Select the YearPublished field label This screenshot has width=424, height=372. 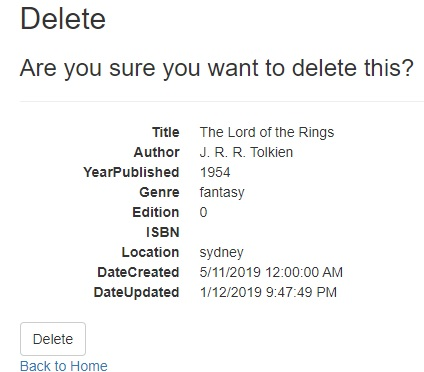click(131, 172)
